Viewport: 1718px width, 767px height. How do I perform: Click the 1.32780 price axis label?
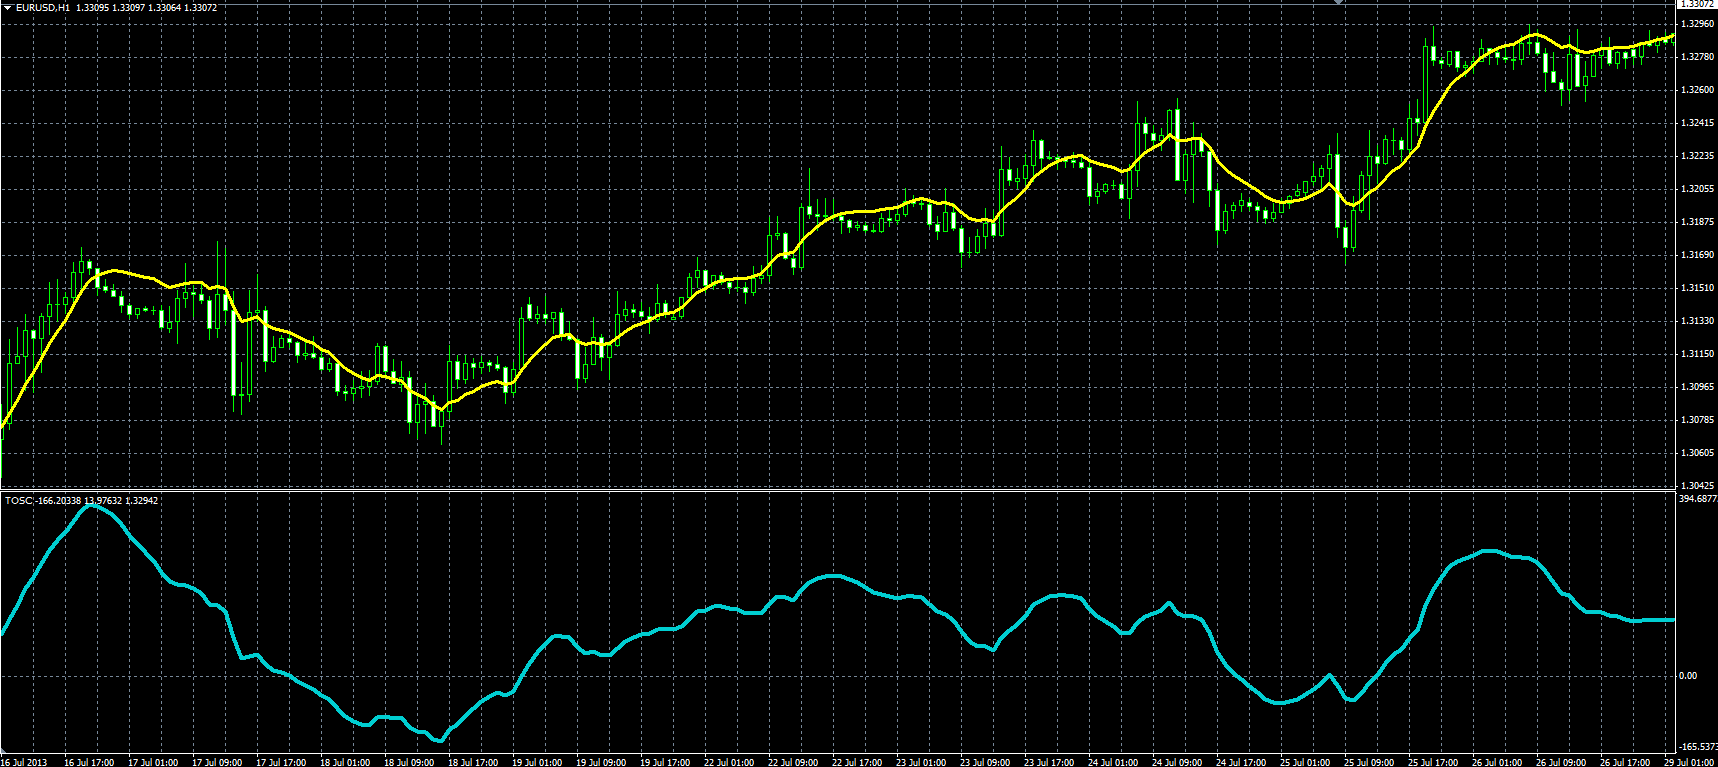coord(1696,57)
